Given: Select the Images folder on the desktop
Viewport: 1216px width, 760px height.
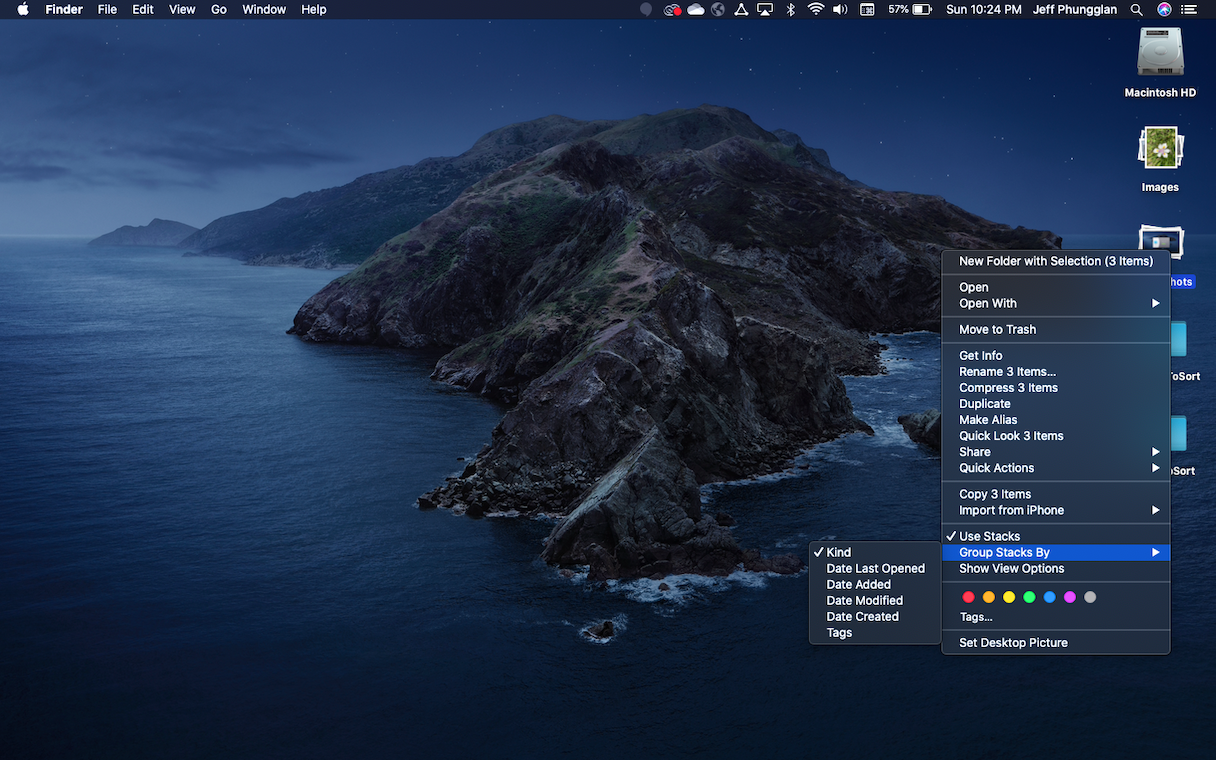Looking at the screenshot, I should [1159, 148].
